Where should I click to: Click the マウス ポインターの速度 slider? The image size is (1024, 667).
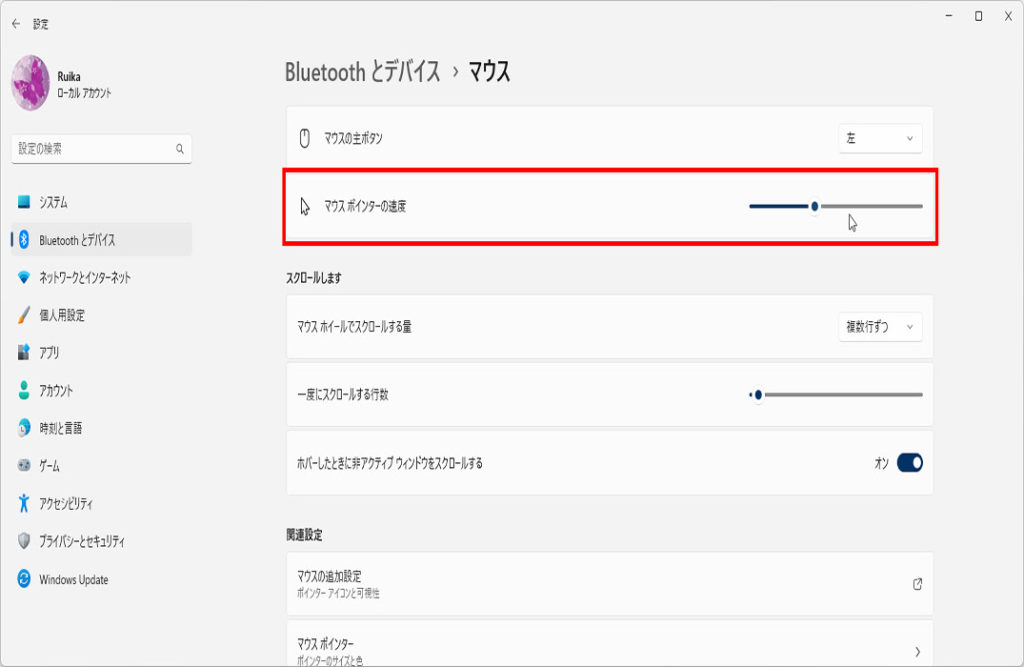(815, 206)
